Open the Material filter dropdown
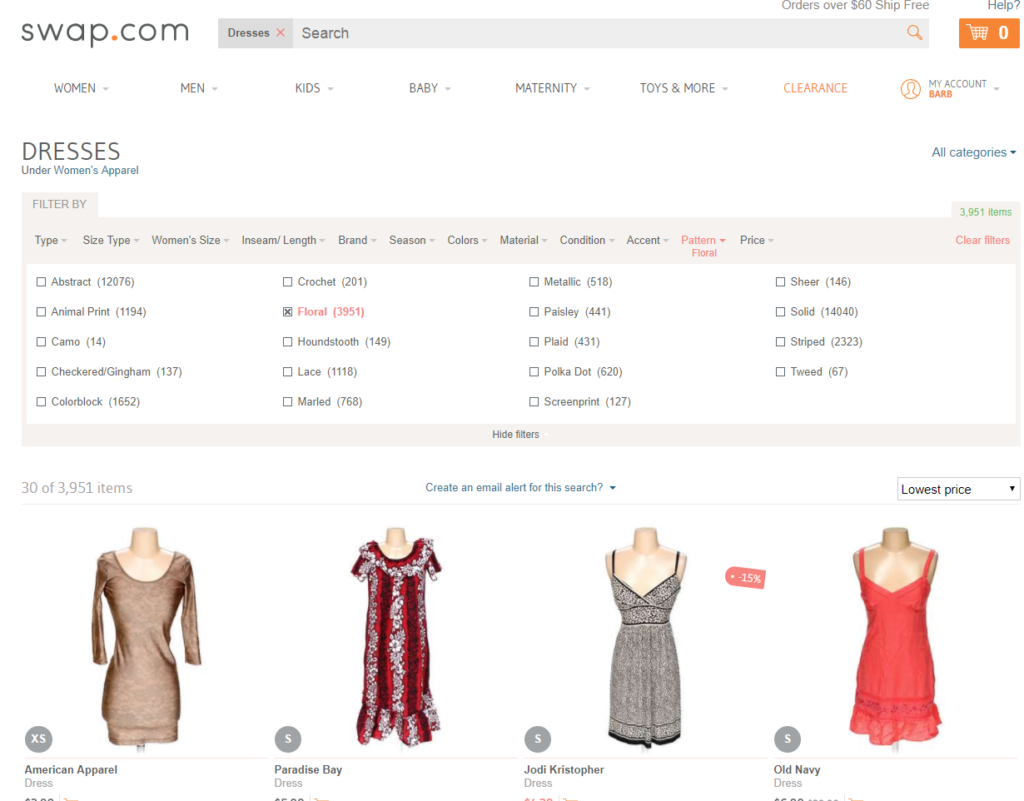The width and height of the screenshot is (1024, 801). (x=524, y=240)
